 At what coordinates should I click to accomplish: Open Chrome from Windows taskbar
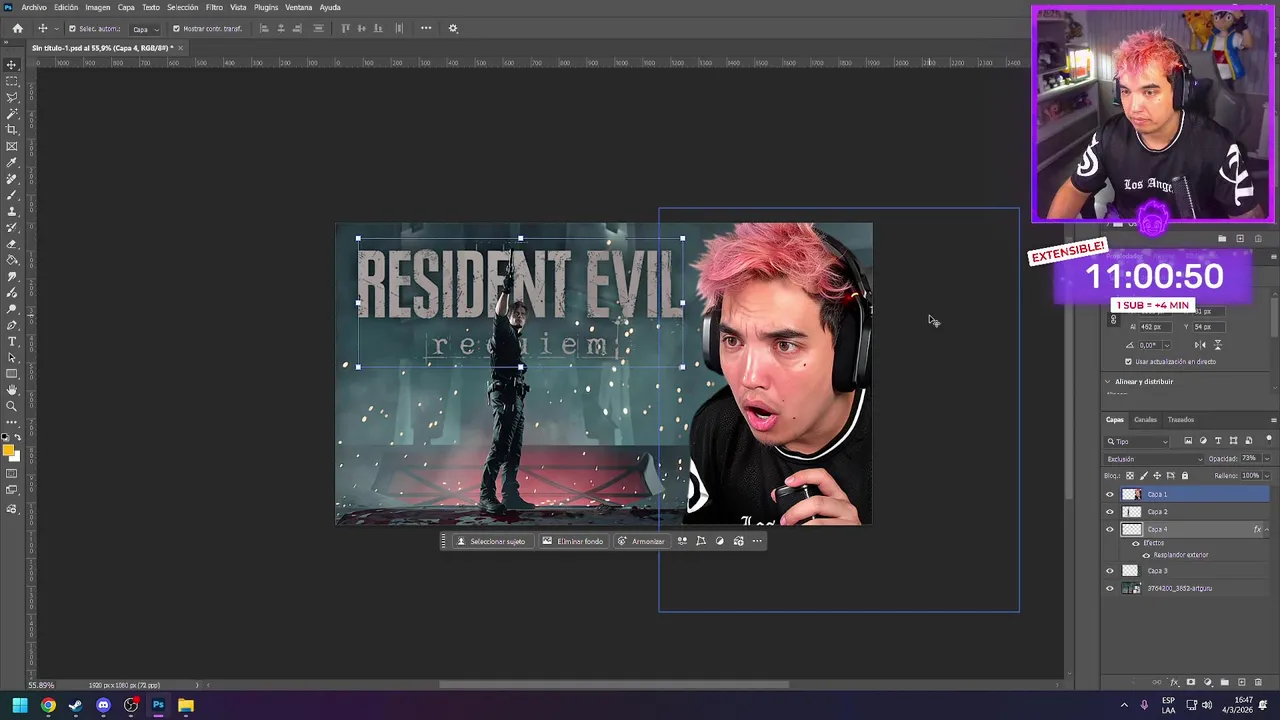[x=48, y=706]
